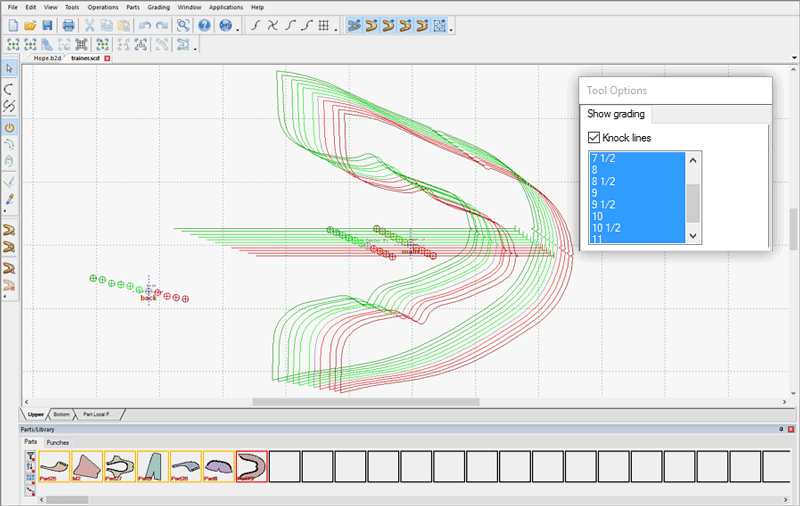Select the purple part thumbnail
The image size is (800, 506).
(219, 466)
